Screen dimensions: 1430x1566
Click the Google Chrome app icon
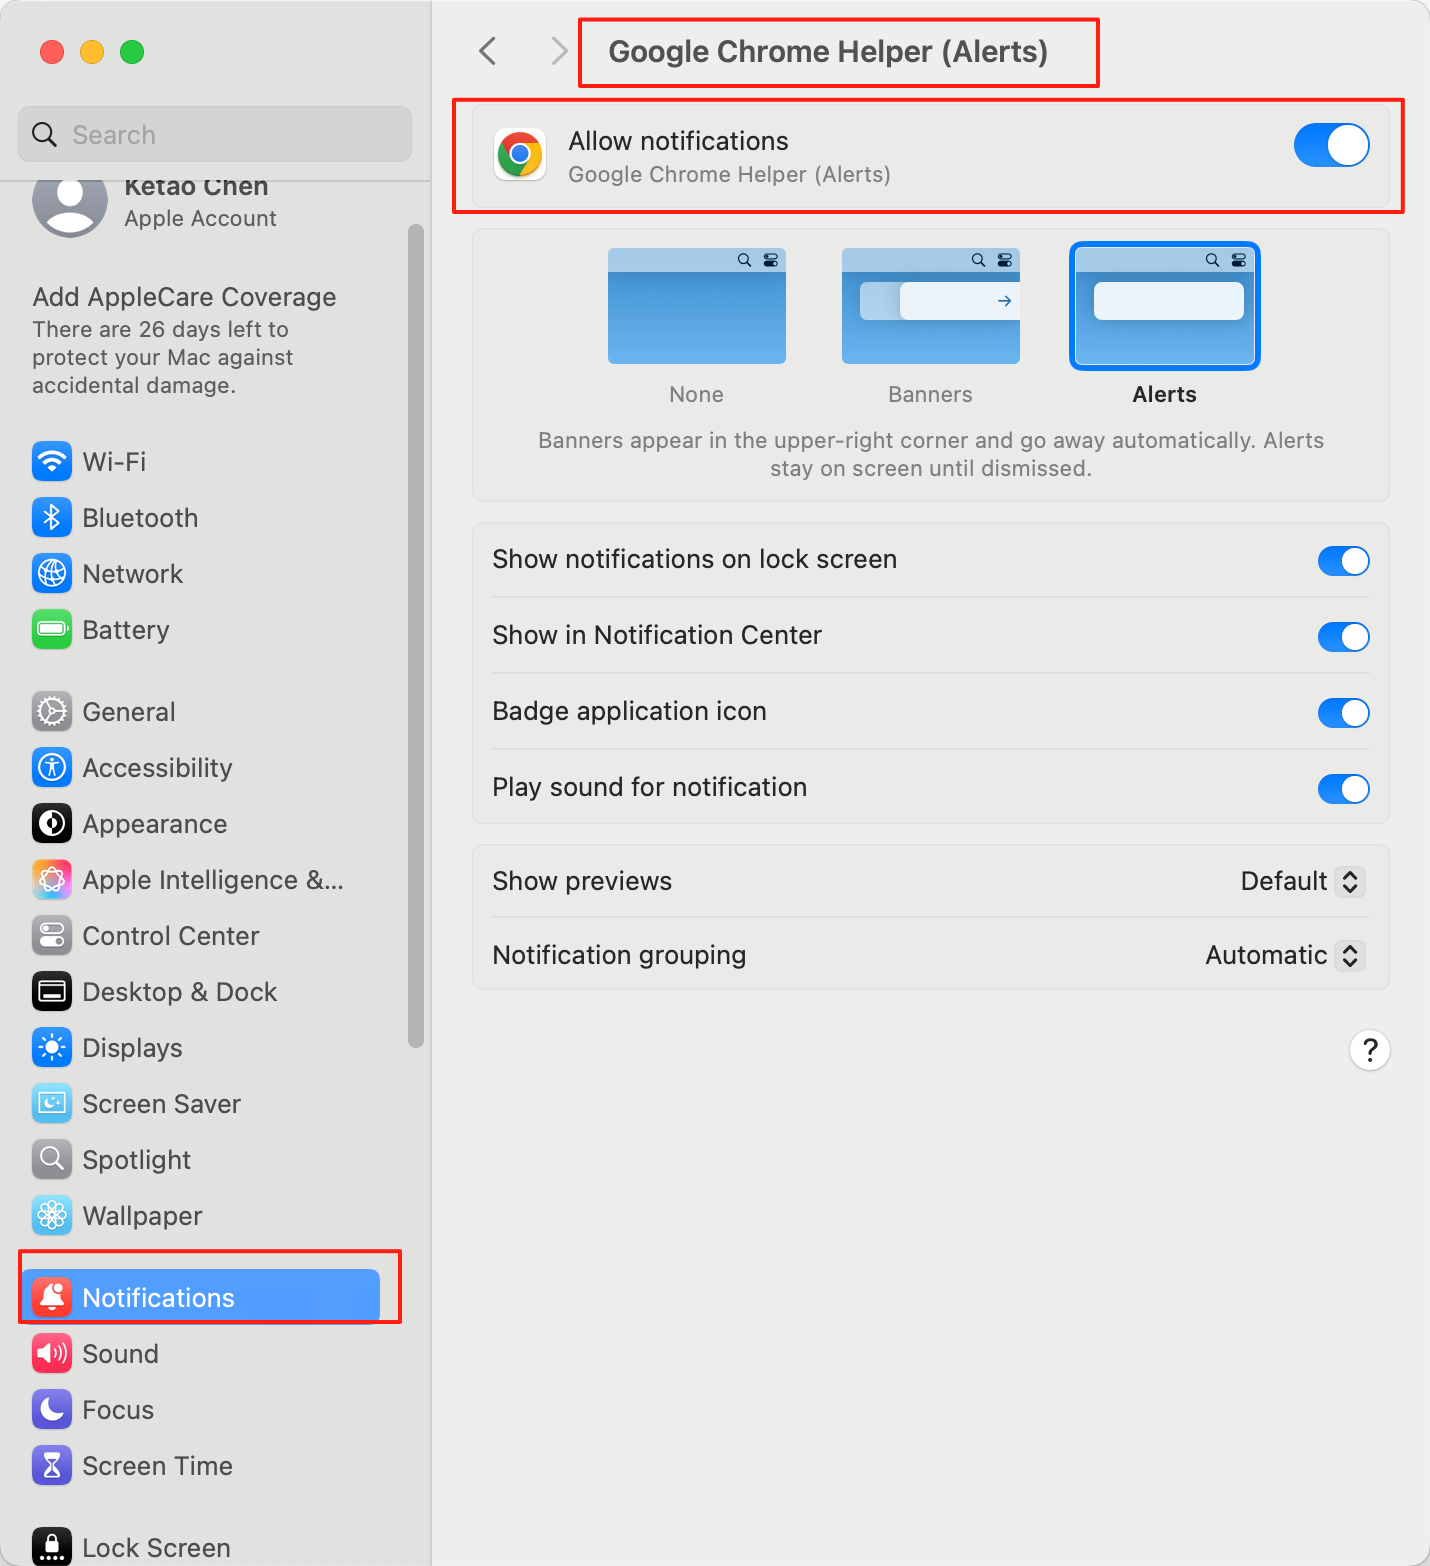pos(520,154)
